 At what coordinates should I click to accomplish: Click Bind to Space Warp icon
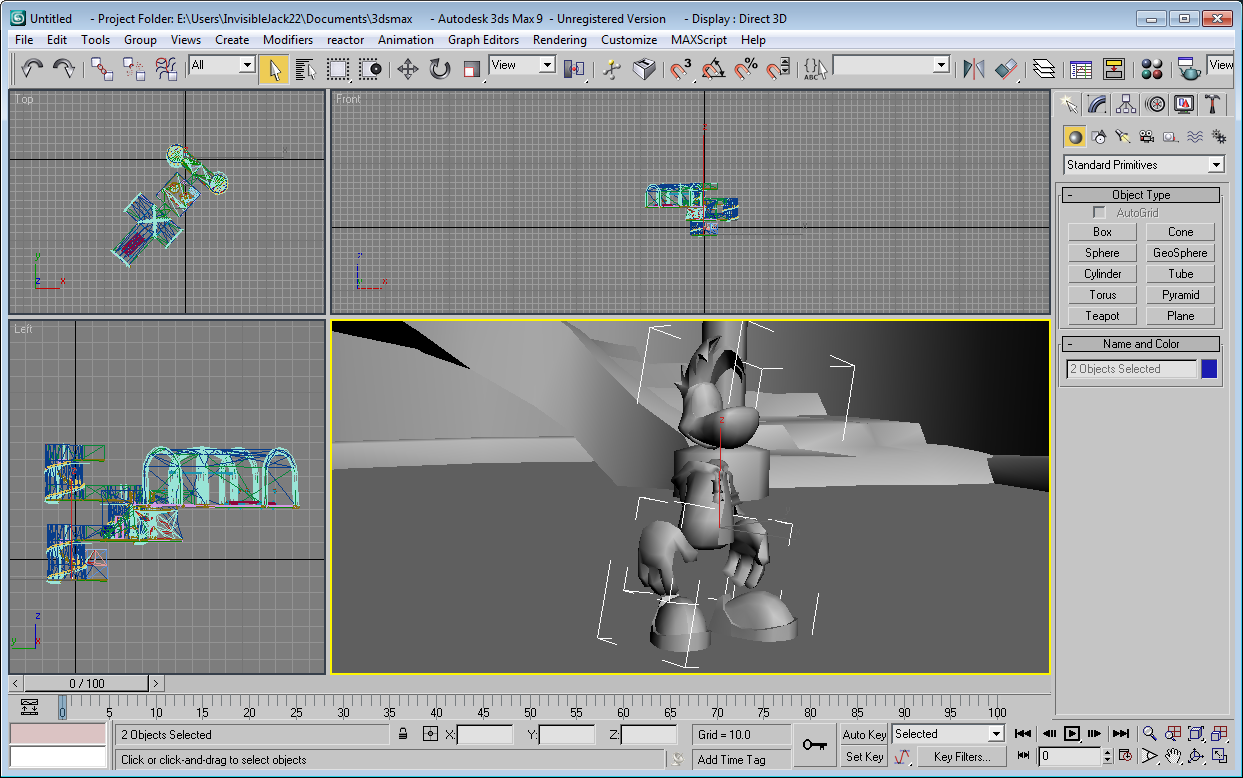pyautogui.click(x=166, y=68)
